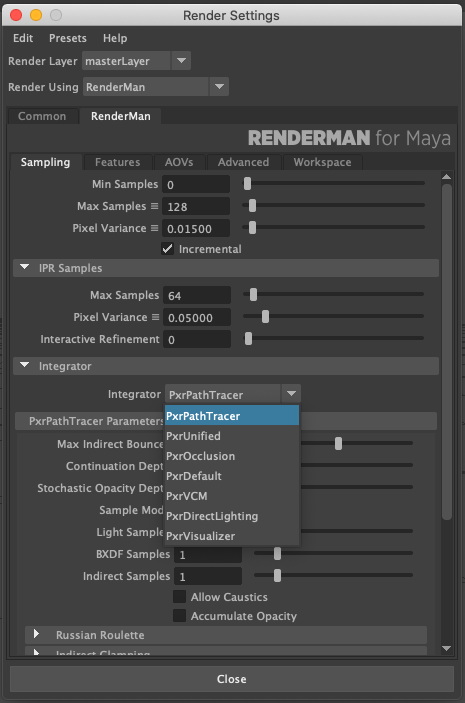Select the Sampling tab
The image size is (465, 703).
pos(45,162)
